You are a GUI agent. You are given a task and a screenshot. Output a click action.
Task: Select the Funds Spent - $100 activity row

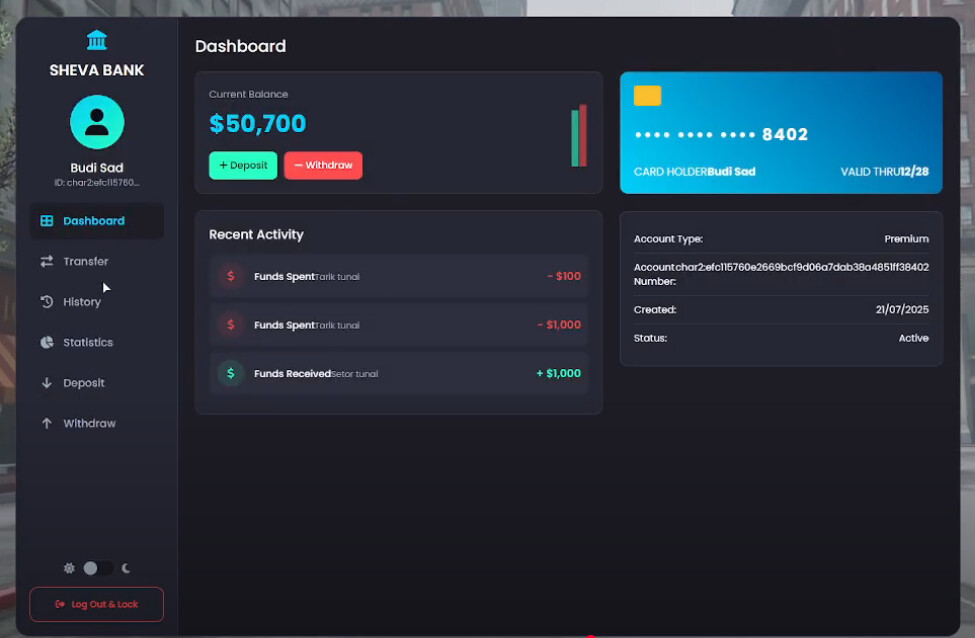[399, 275]
